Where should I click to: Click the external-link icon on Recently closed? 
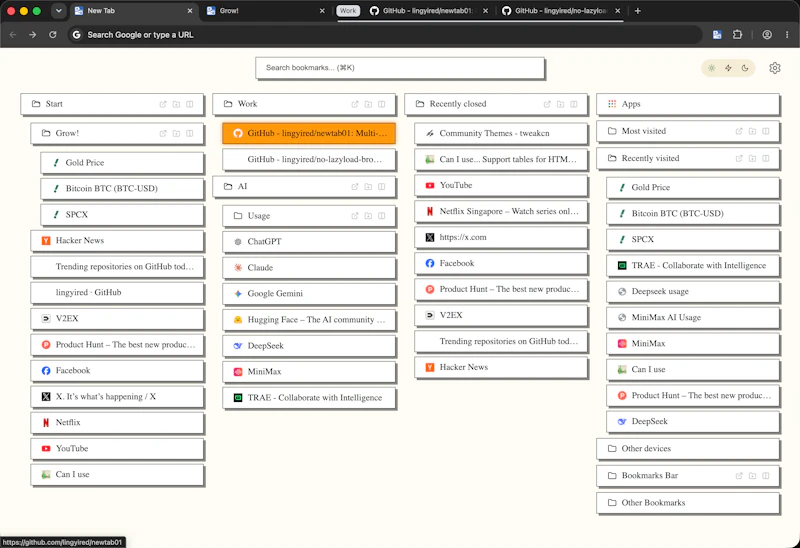(x=547, y=104)
